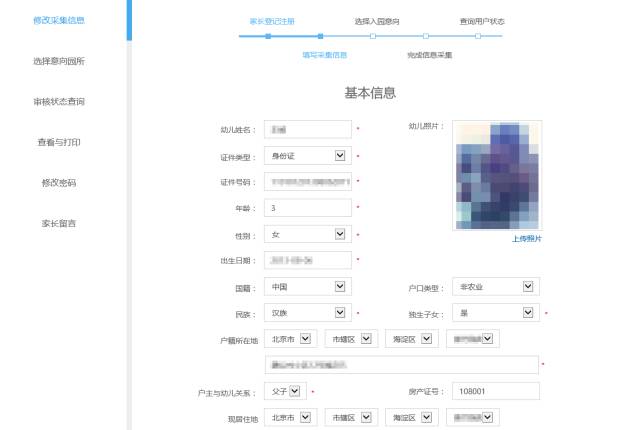Open the 户口类型 dropdown
This screenshot has height=430, width=640.
tap(496, 286)
